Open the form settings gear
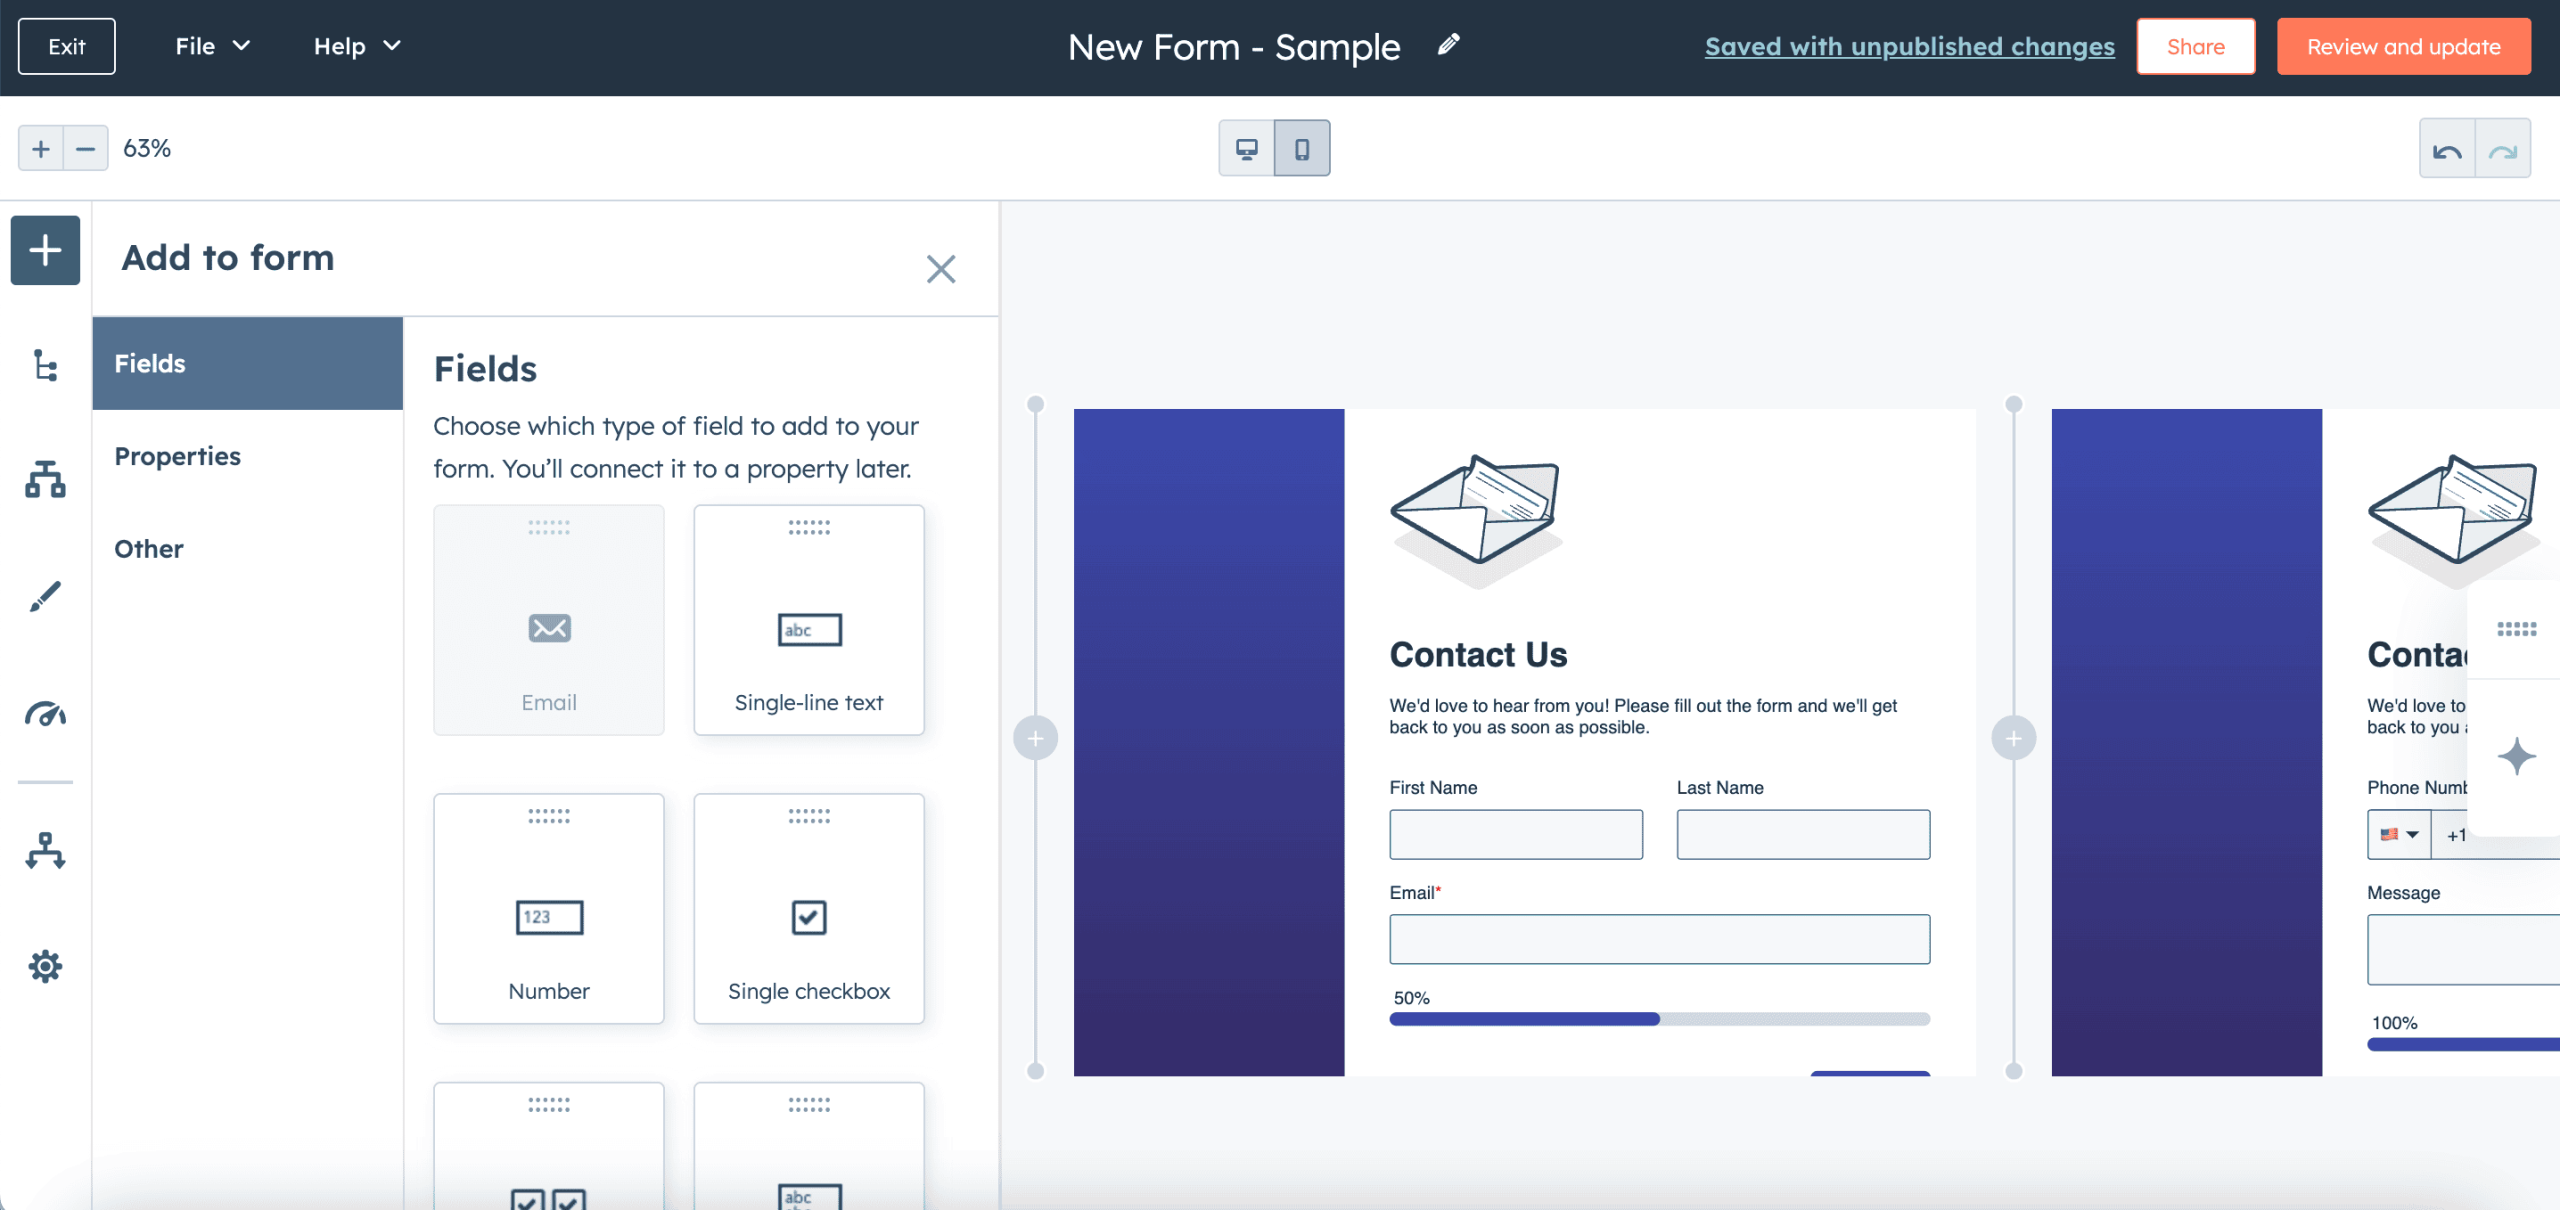Screen dimensions: 2560x1210 point(44,965)
